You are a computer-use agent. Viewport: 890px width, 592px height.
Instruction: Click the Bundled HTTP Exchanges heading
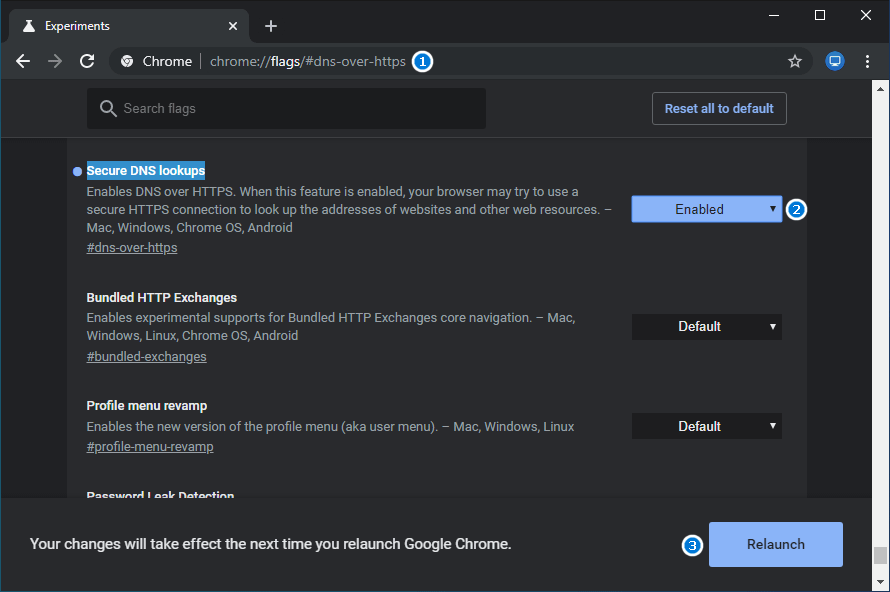162,298
